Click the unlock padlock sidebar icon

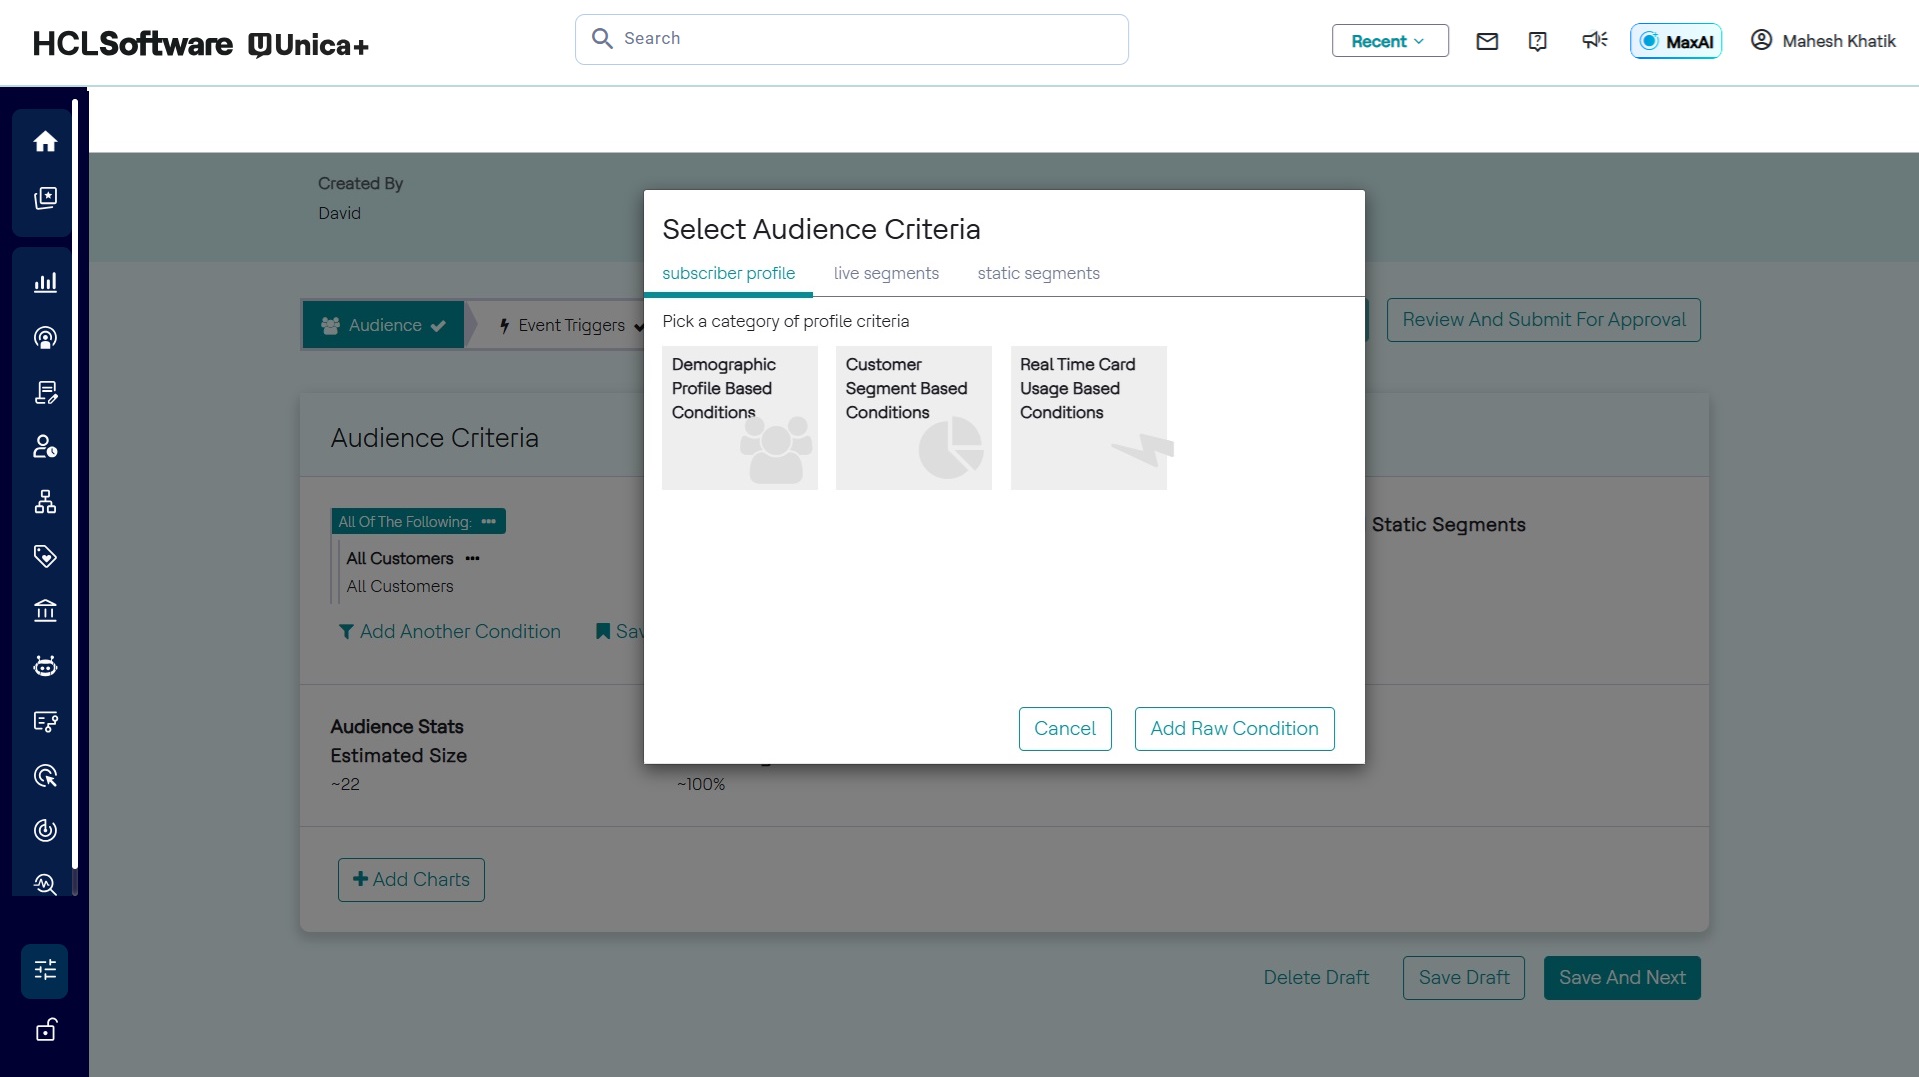45,1030
